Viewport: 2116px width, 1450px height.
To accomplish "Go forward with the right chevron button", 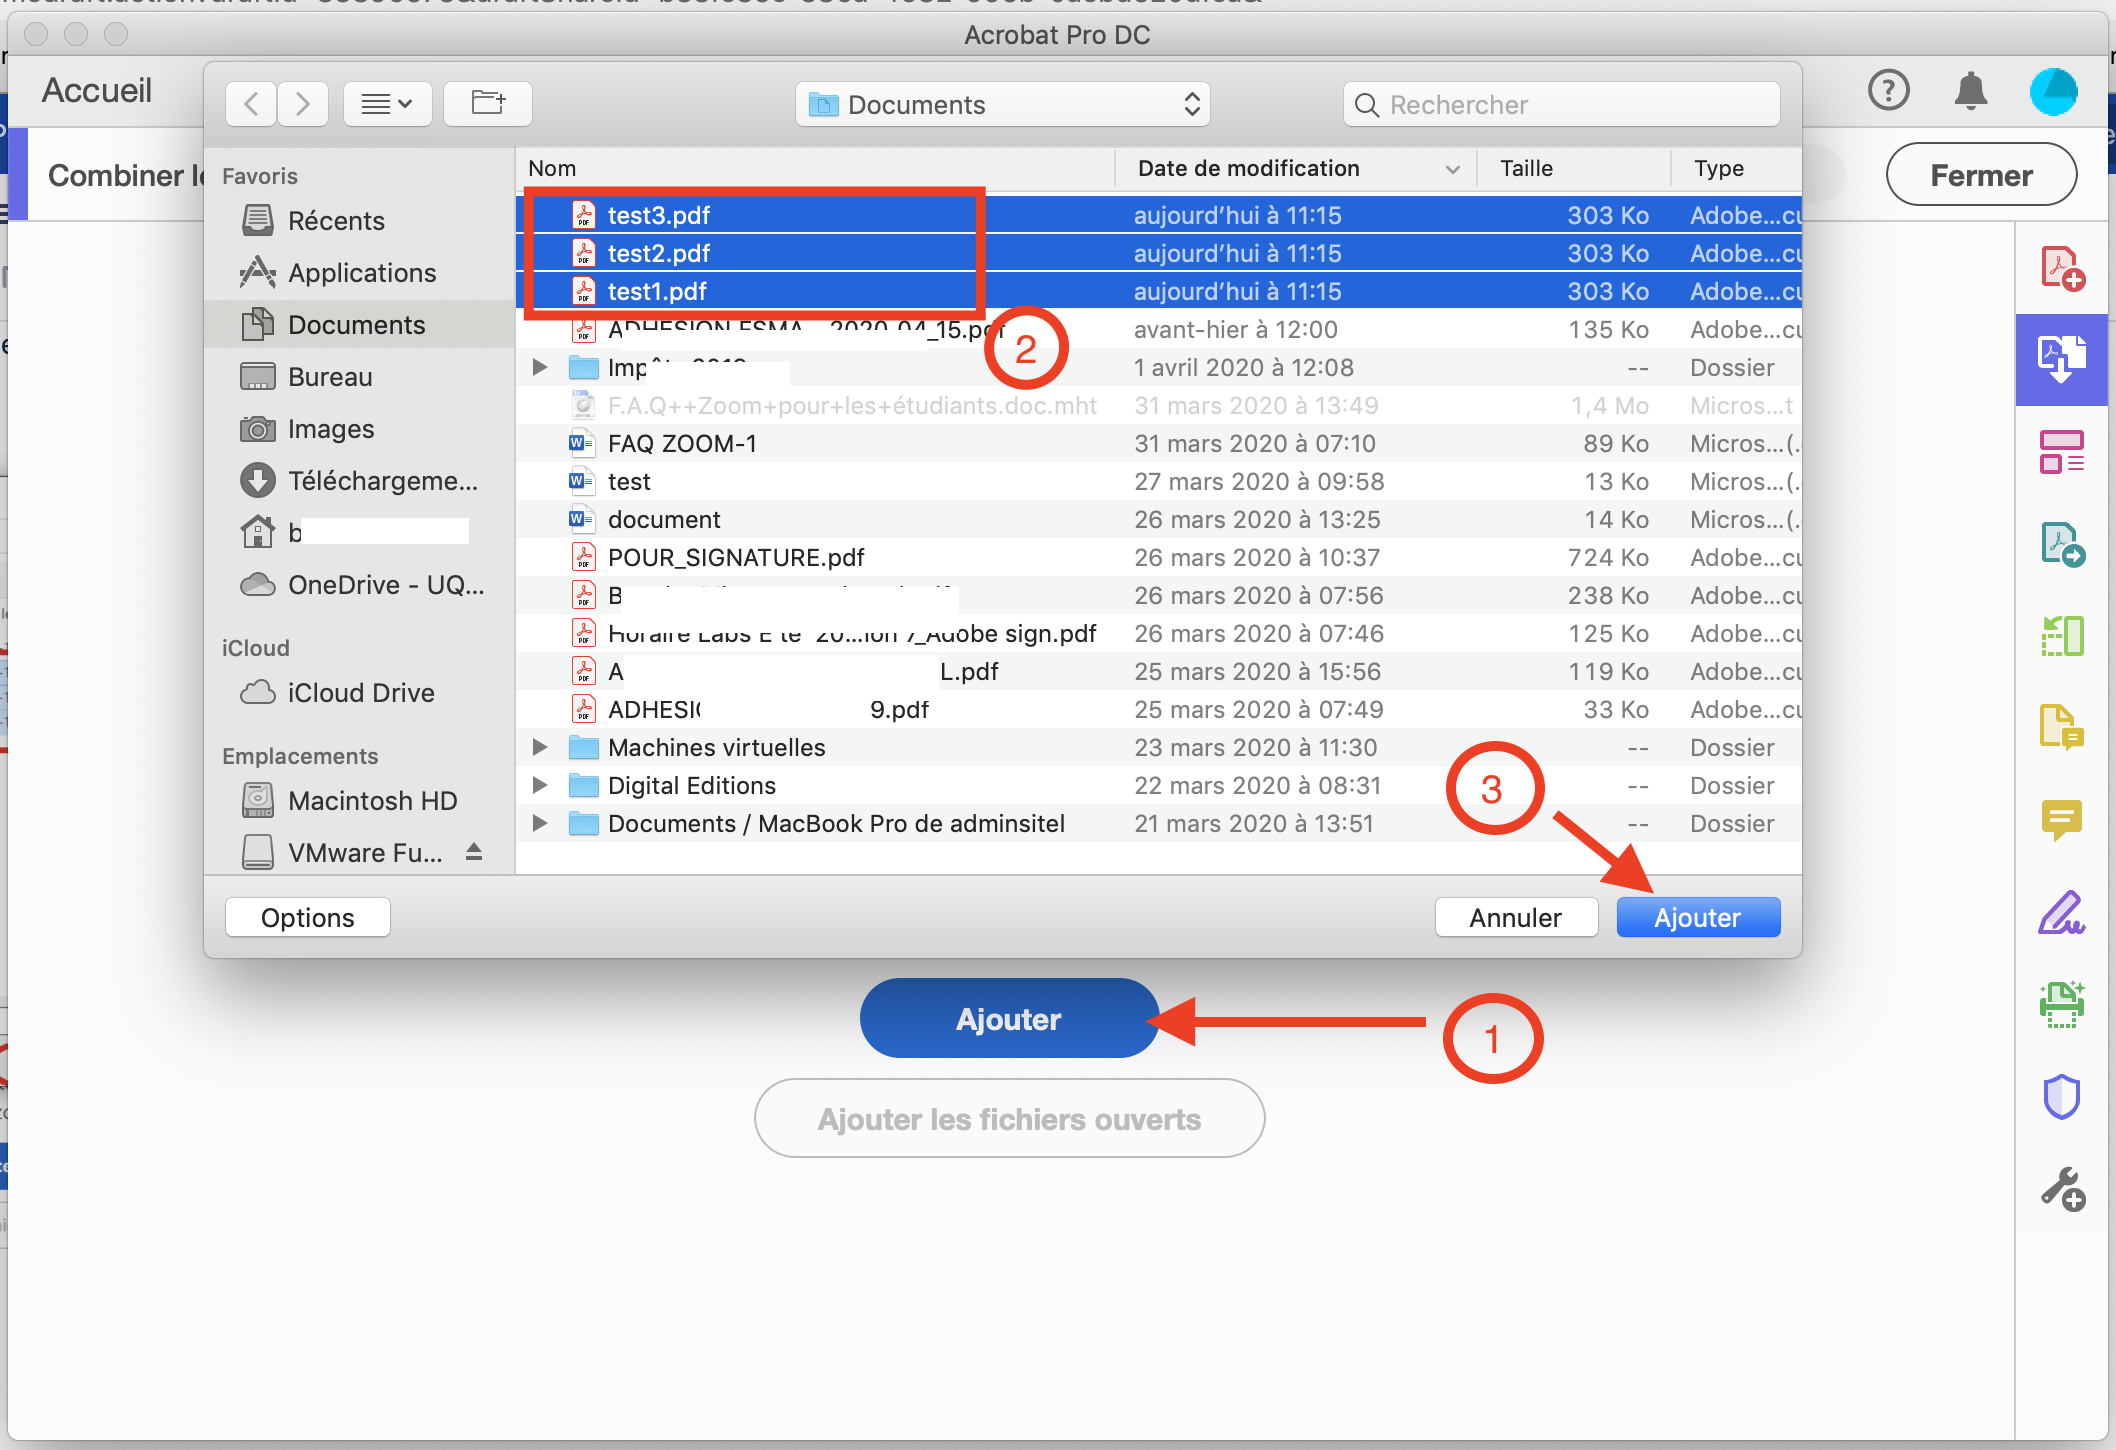I will point(303,104).
